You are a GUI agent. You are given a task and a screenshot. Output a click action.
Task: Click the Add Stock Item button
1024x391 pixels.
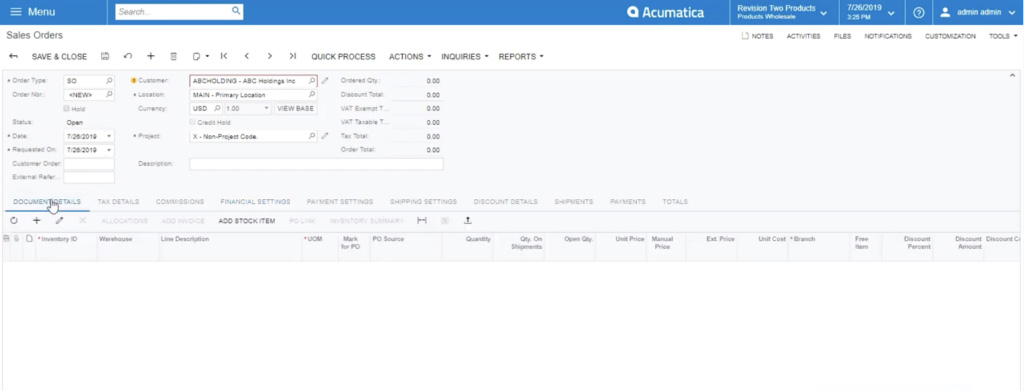[x=247, y=221]
